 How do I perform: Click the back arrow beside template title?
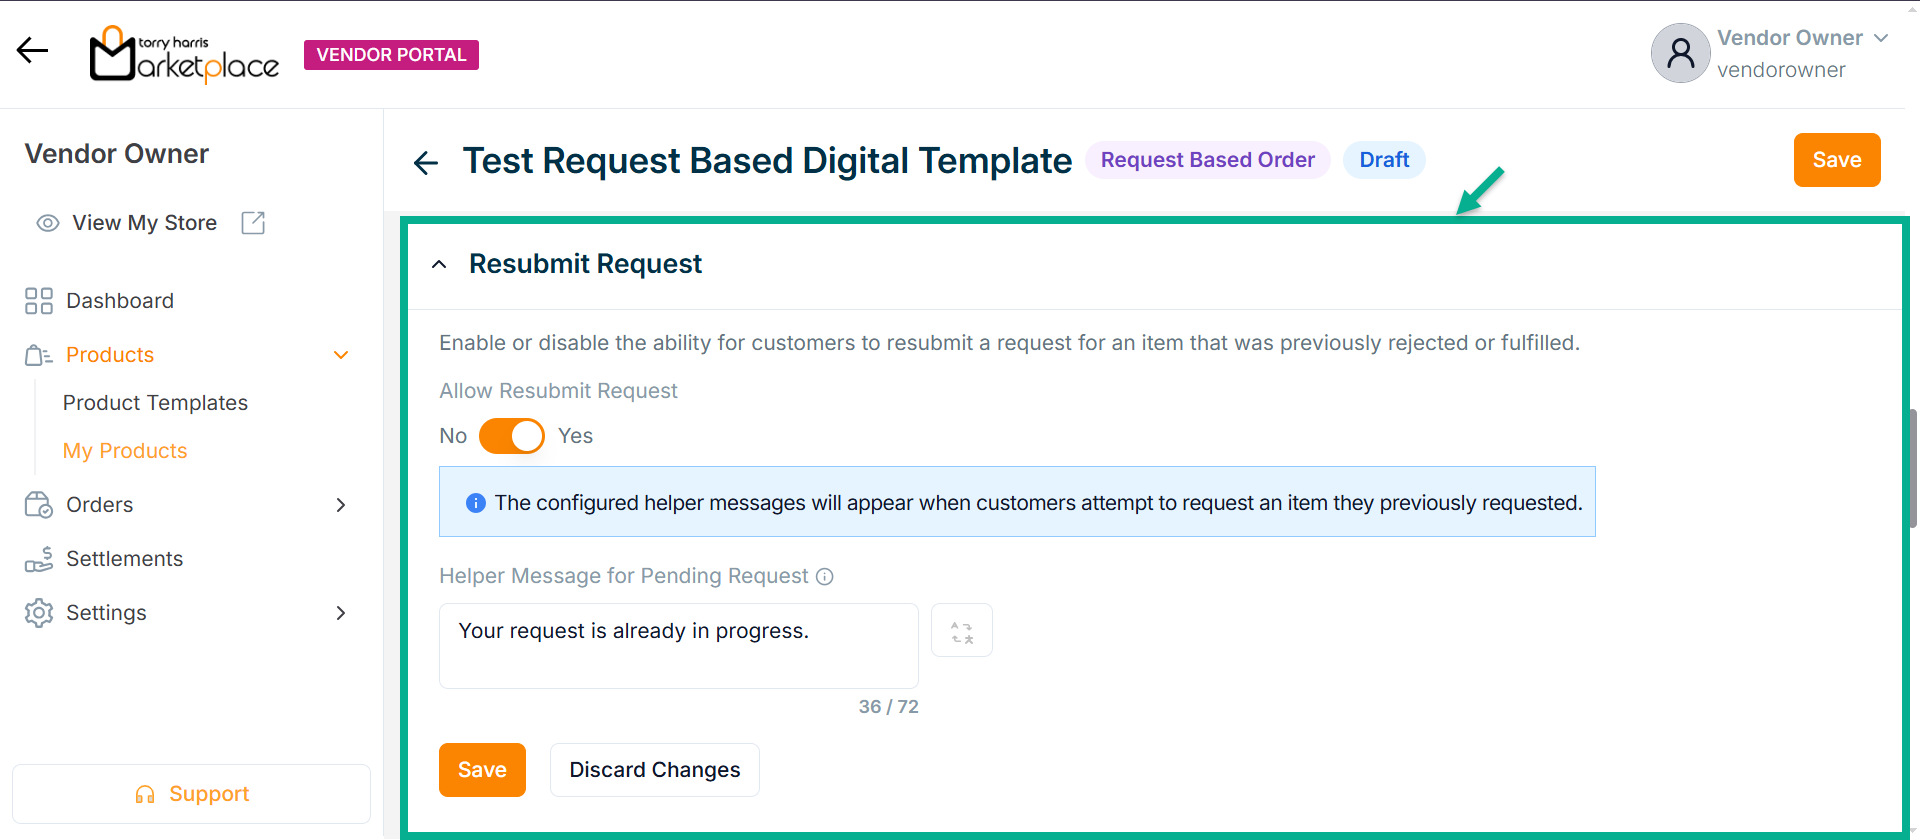(x=426, y=162)
